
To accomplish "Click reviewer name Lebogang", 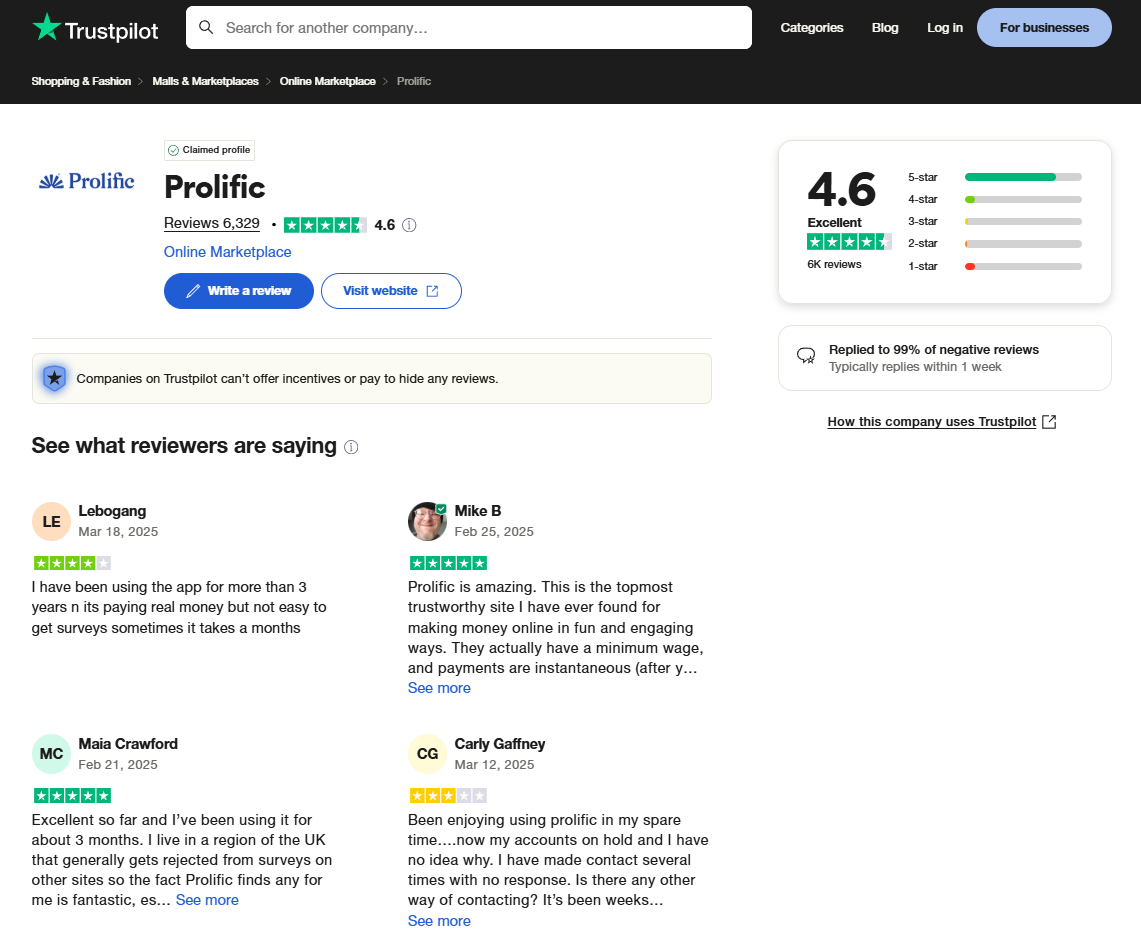I will [112, 511].
